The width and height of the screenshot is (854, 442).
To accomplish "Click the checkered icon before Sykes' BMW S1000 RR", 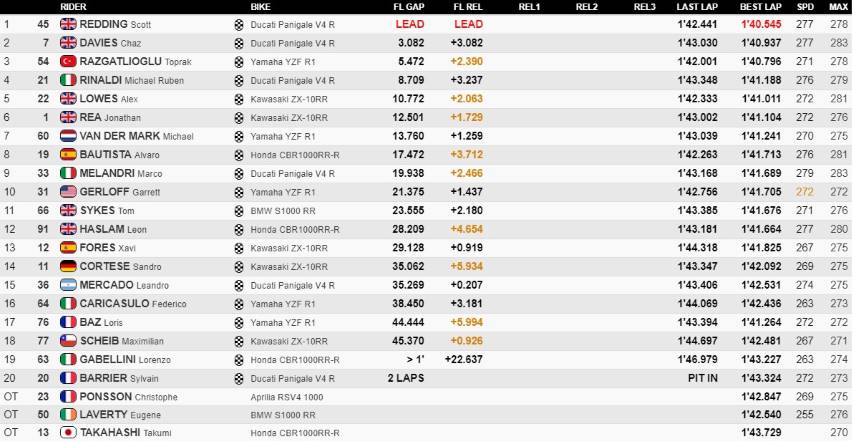I will point(238,210).
